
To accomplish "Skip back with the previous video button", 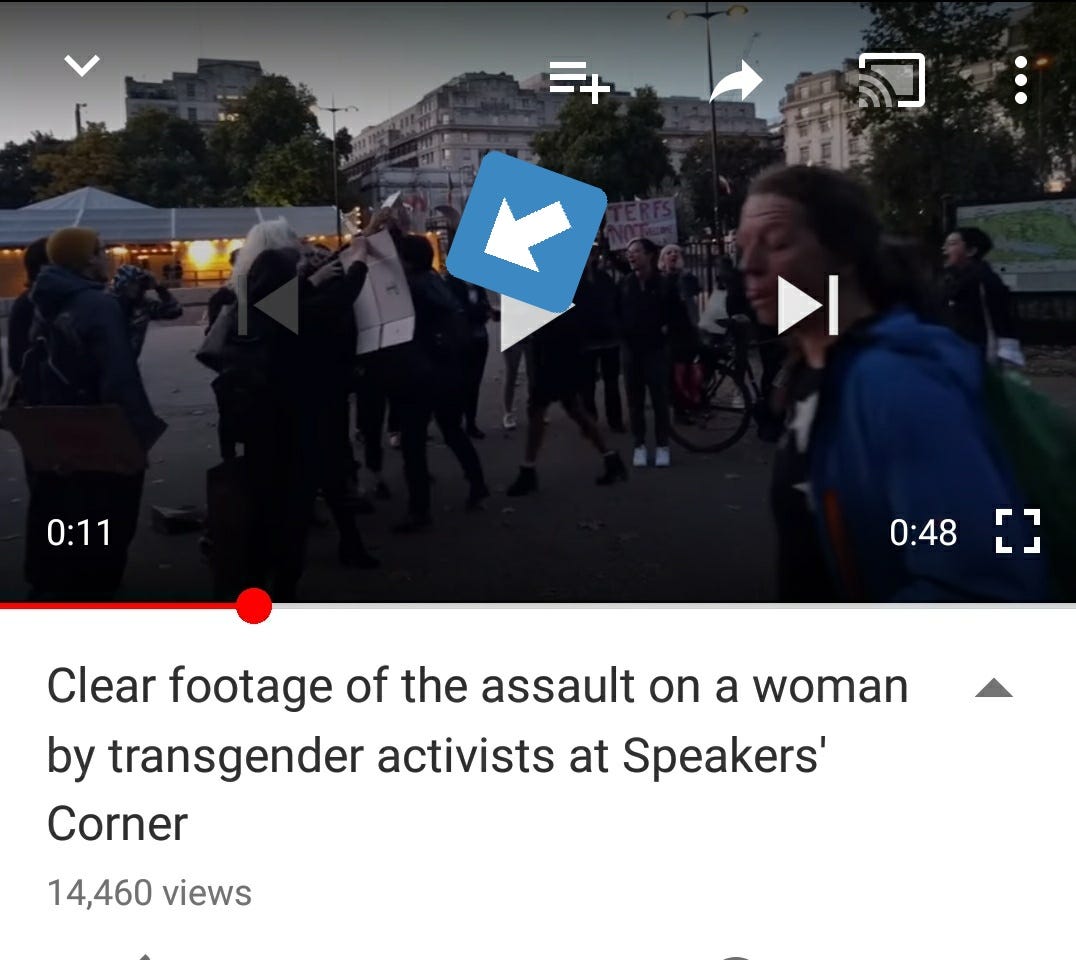I will 268,305.
